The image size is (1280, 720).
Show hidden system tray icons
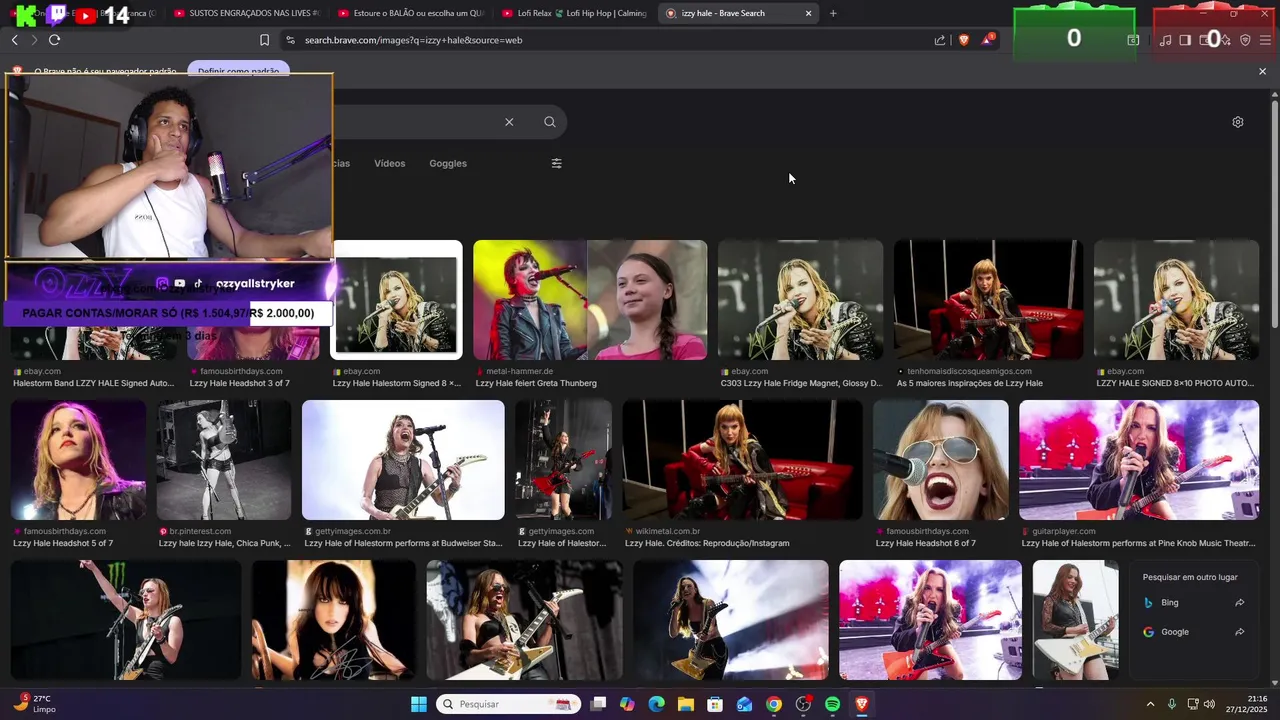[1150, 704]
